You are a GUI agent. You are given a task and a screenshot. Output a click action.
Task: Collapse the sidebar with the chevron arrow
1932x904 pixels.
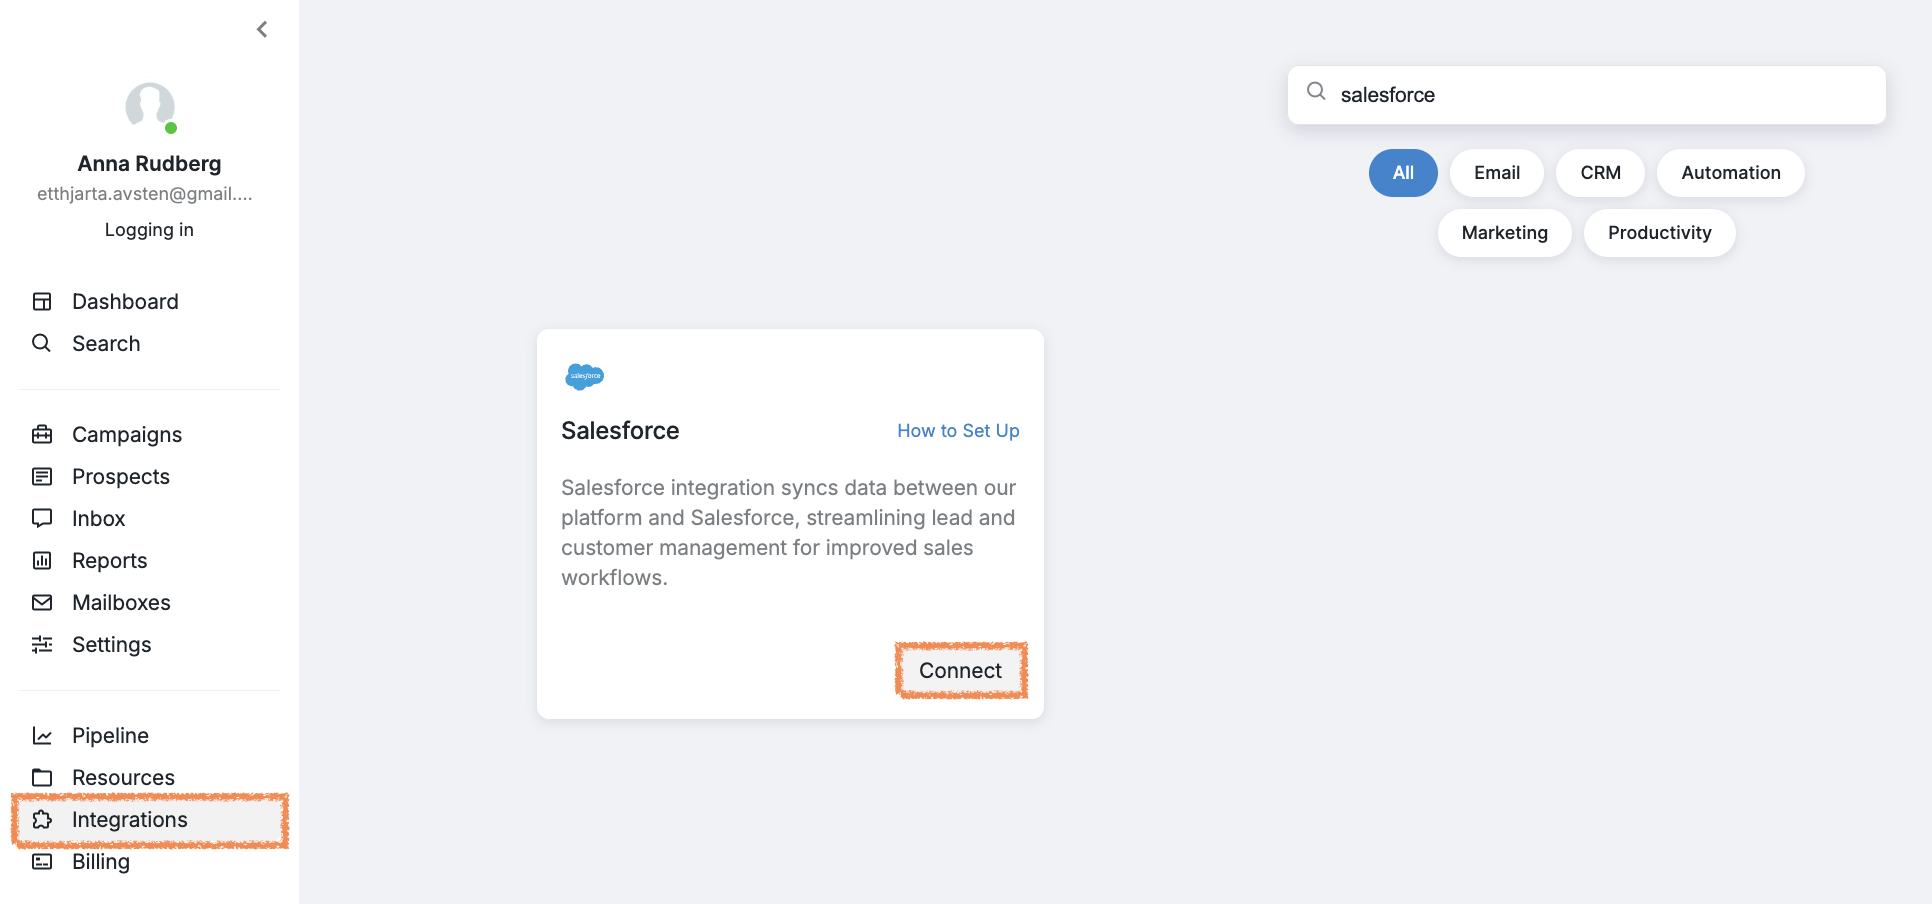pos(262,29)
